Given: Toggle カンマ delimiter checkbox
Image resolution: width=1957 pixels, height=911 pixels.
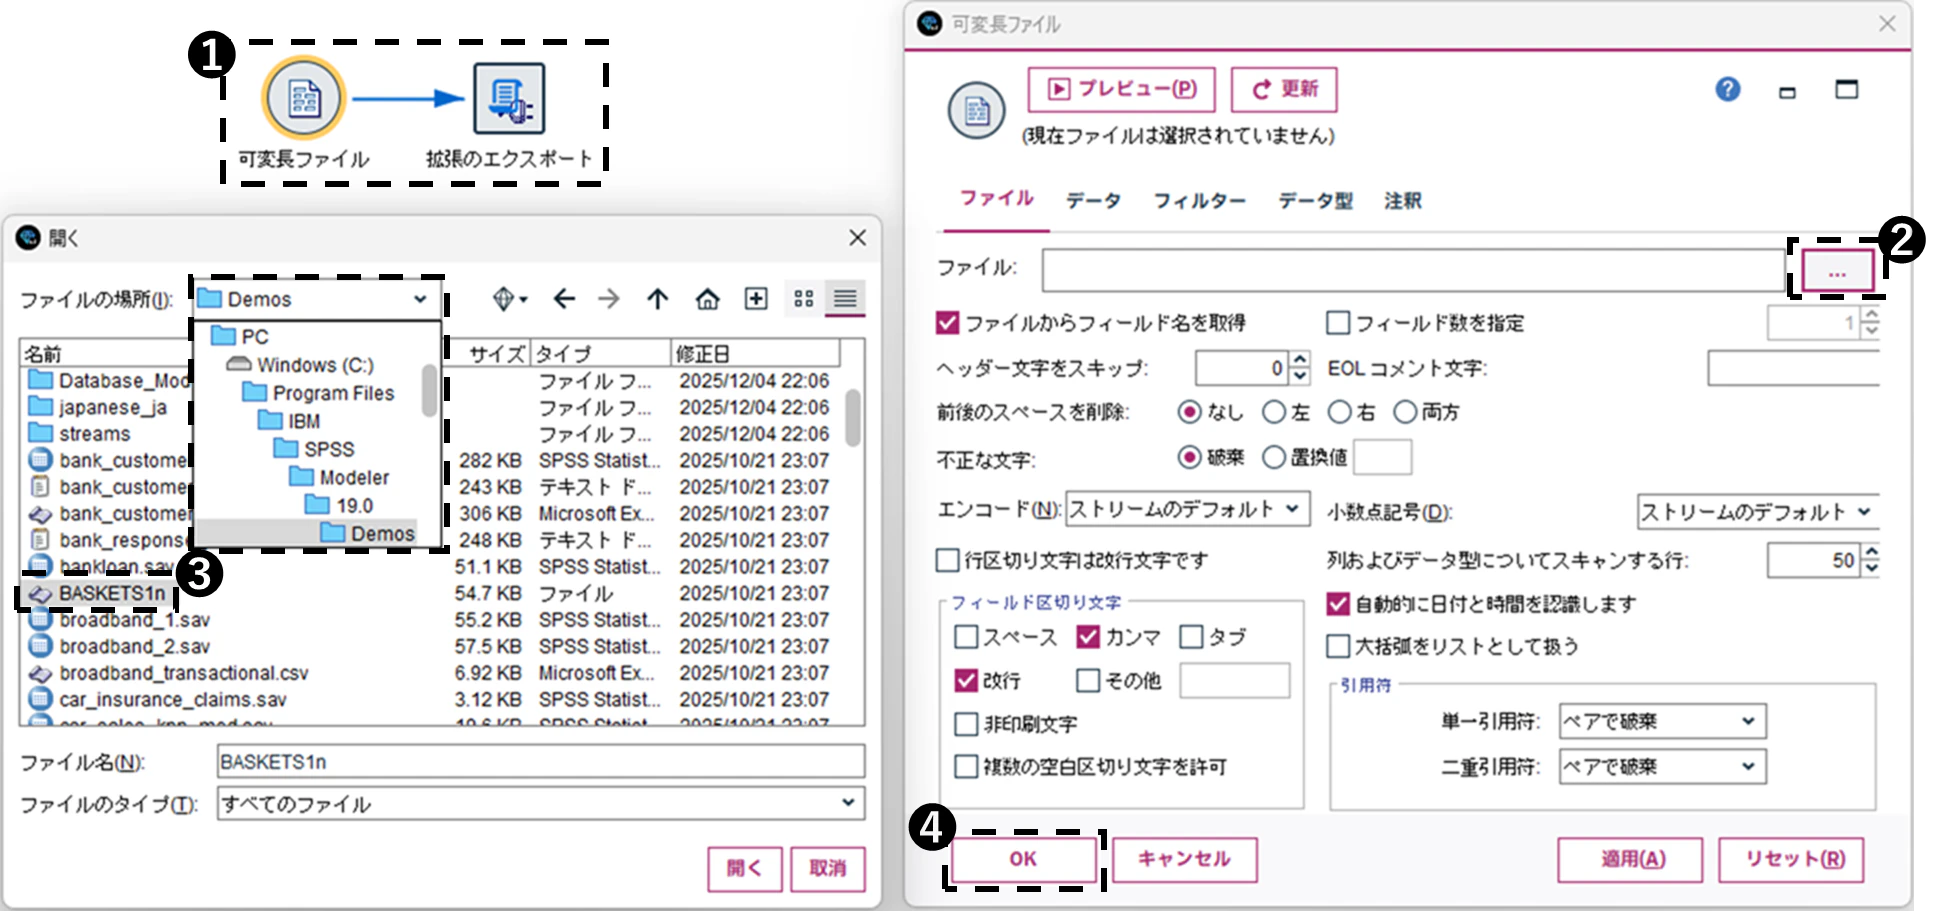Looking at the screenshot, I should point(1088,637).
